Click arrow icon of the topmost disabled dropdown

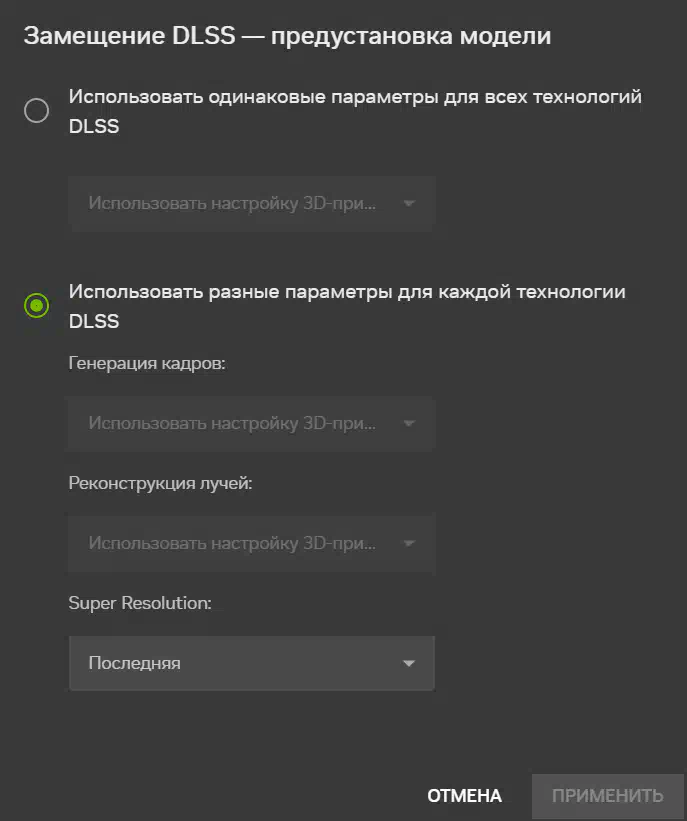(x=409, y=203)
